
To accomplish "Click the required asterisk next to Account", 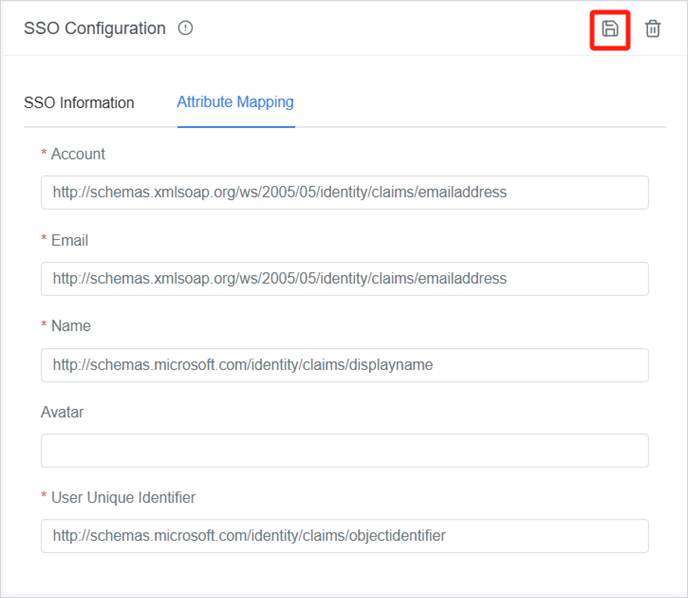I will coord(44,155).
